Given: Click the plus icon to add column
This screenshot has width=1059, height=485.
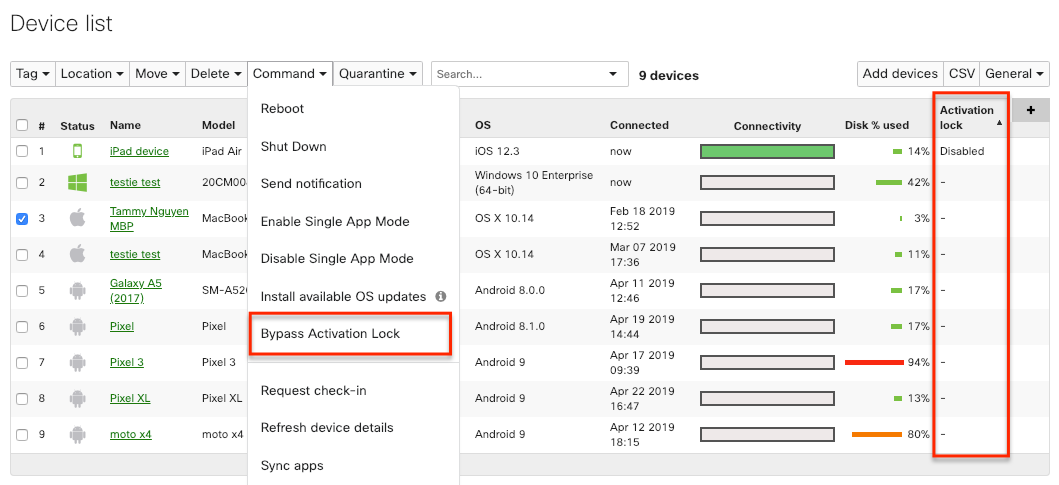Looking at the screenshot, I should click(1030, 110).
